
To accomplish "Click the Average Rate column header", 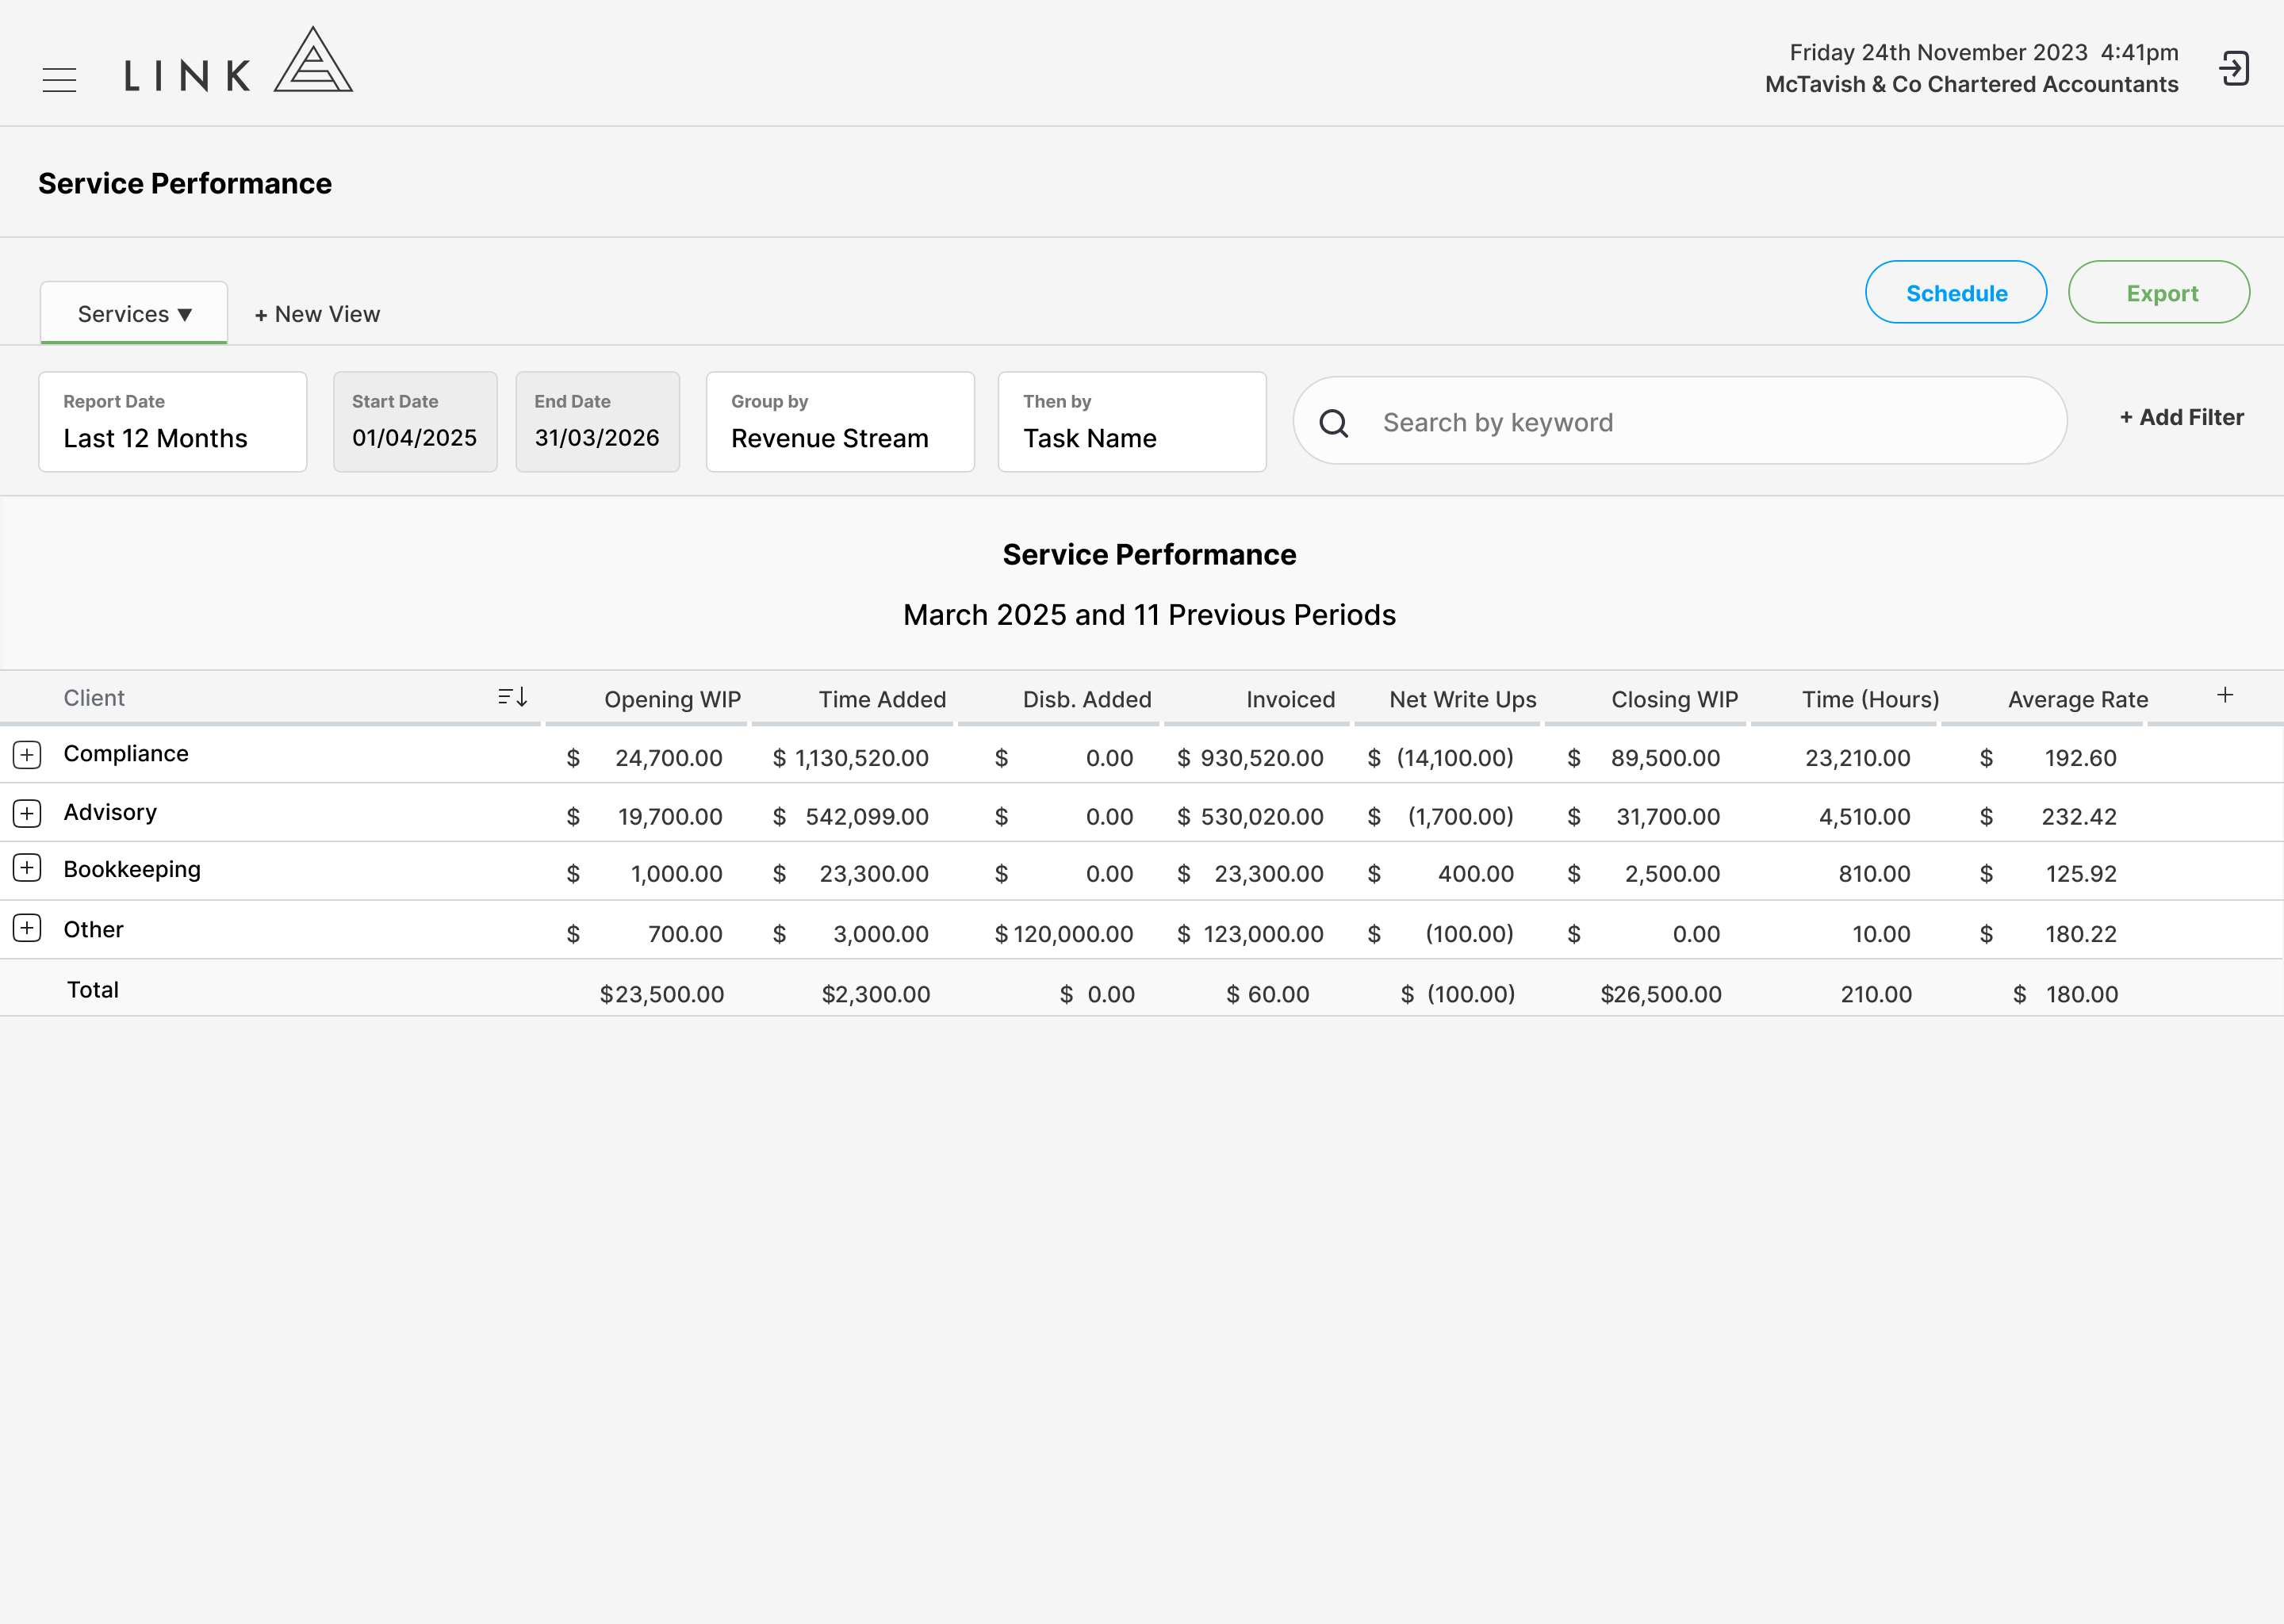I will (x=2077, y=699).
